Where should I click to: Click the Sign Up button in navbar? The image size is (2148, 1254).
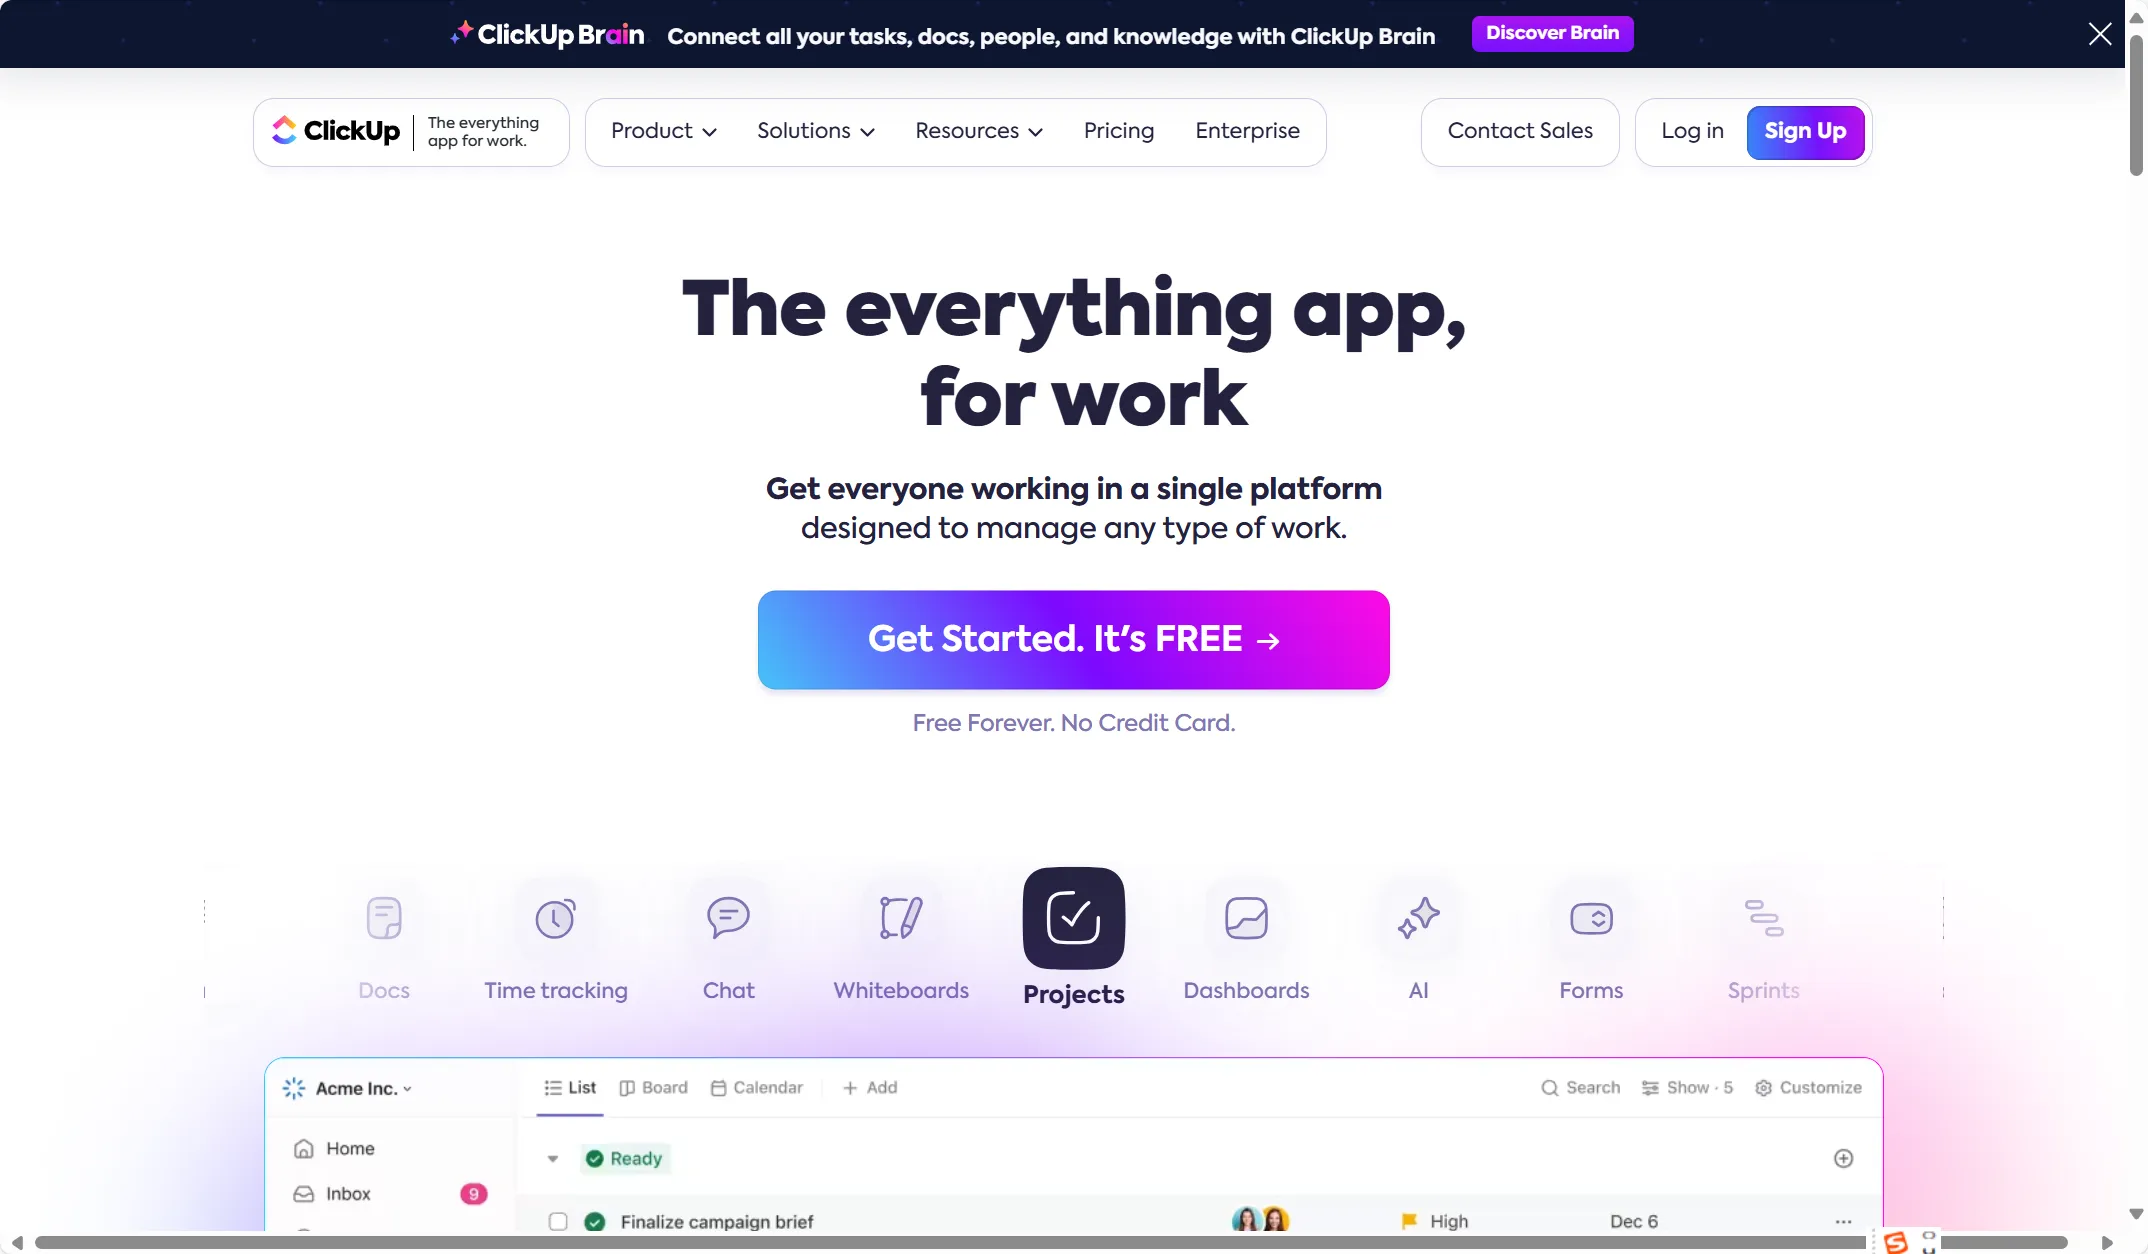click(1805, 133)
